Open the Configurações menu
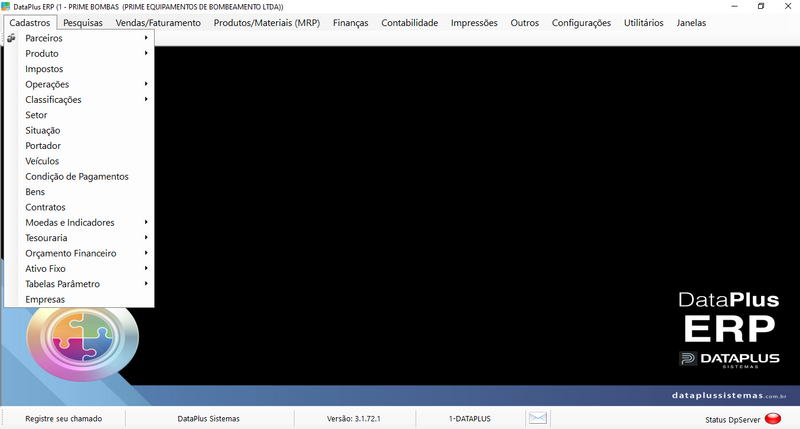Screen dimensions: 800x429 tap(581, 23)
